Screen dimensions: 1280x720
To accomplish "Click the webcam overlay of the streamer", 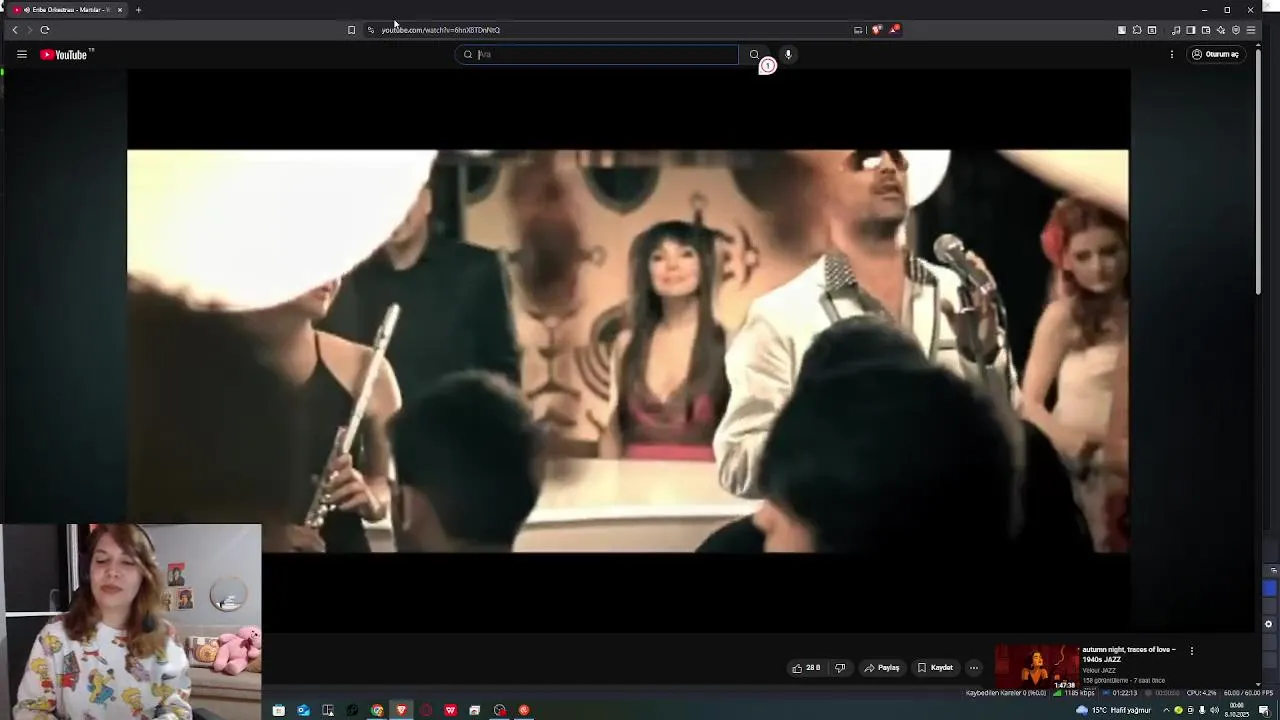I will (131, 621).
